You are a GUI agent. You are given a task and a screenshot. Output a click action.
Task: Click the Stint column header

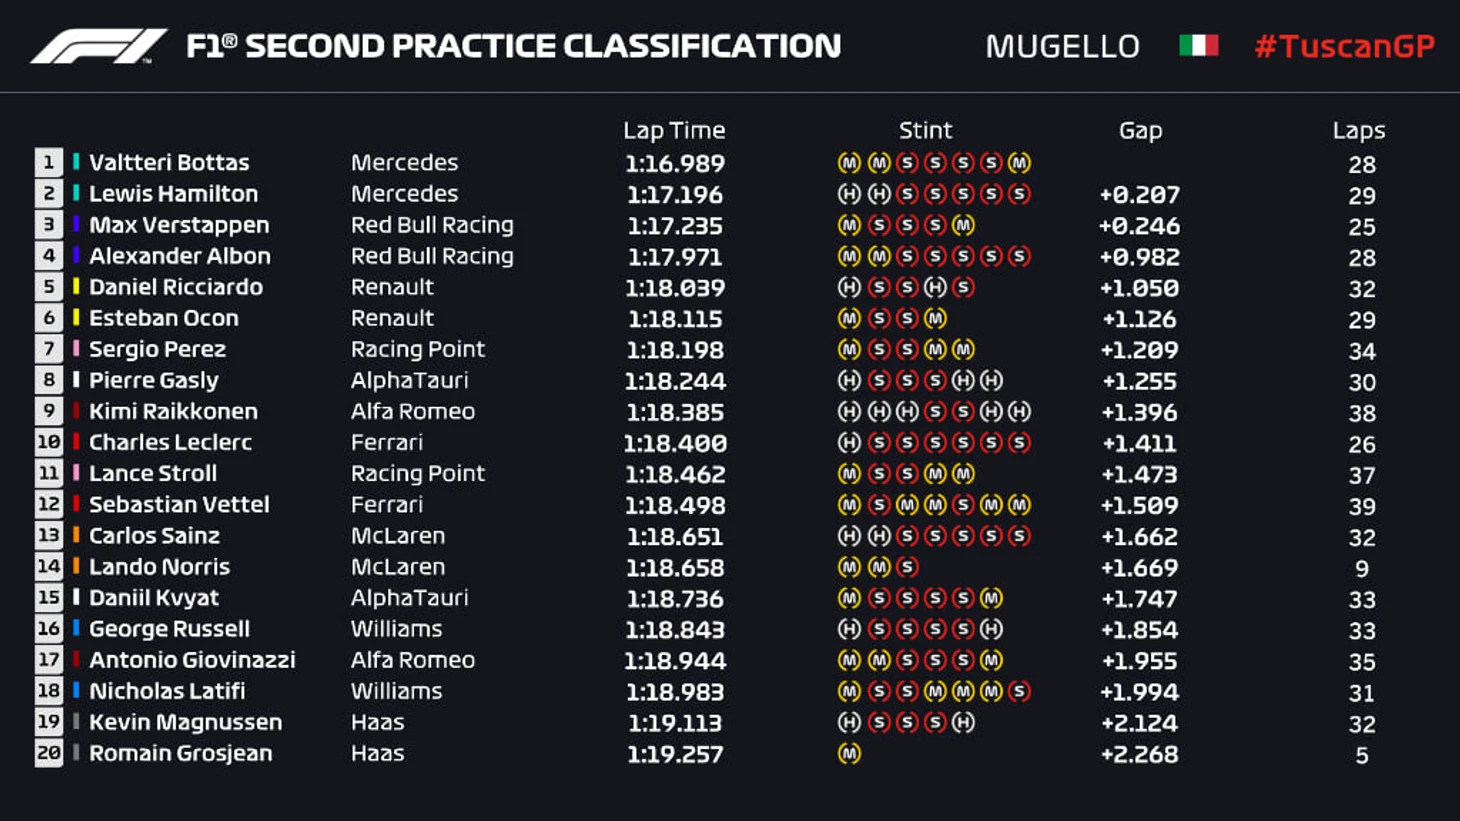pyautogui.click(x=925, y=130)
